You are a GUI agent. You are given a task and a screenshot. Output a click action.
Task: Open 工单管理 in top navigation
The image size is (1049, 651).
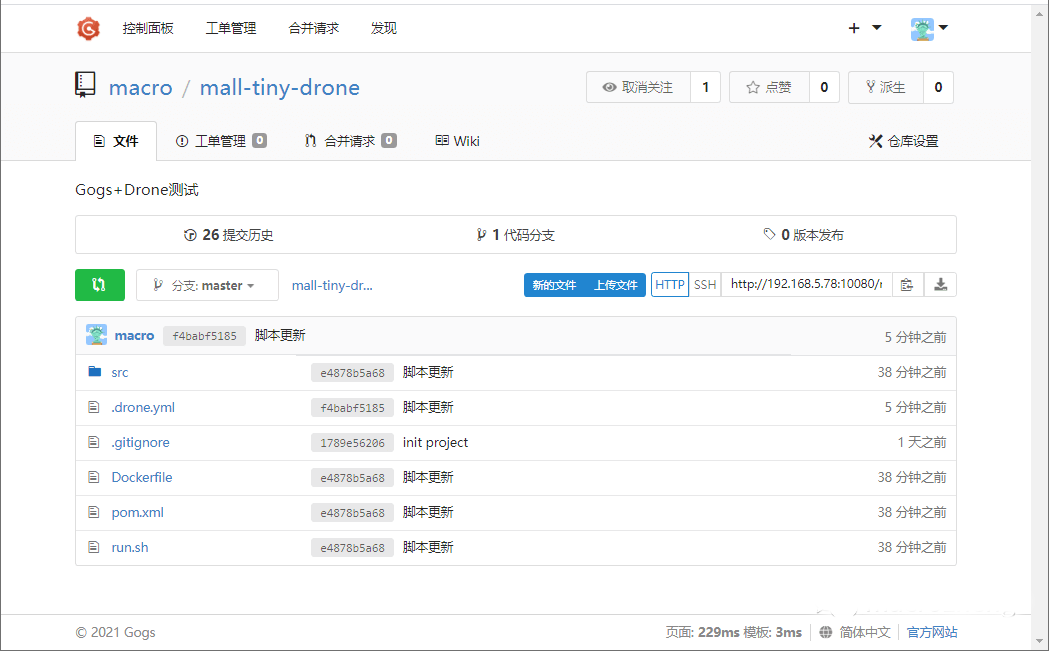coord(231,28)
